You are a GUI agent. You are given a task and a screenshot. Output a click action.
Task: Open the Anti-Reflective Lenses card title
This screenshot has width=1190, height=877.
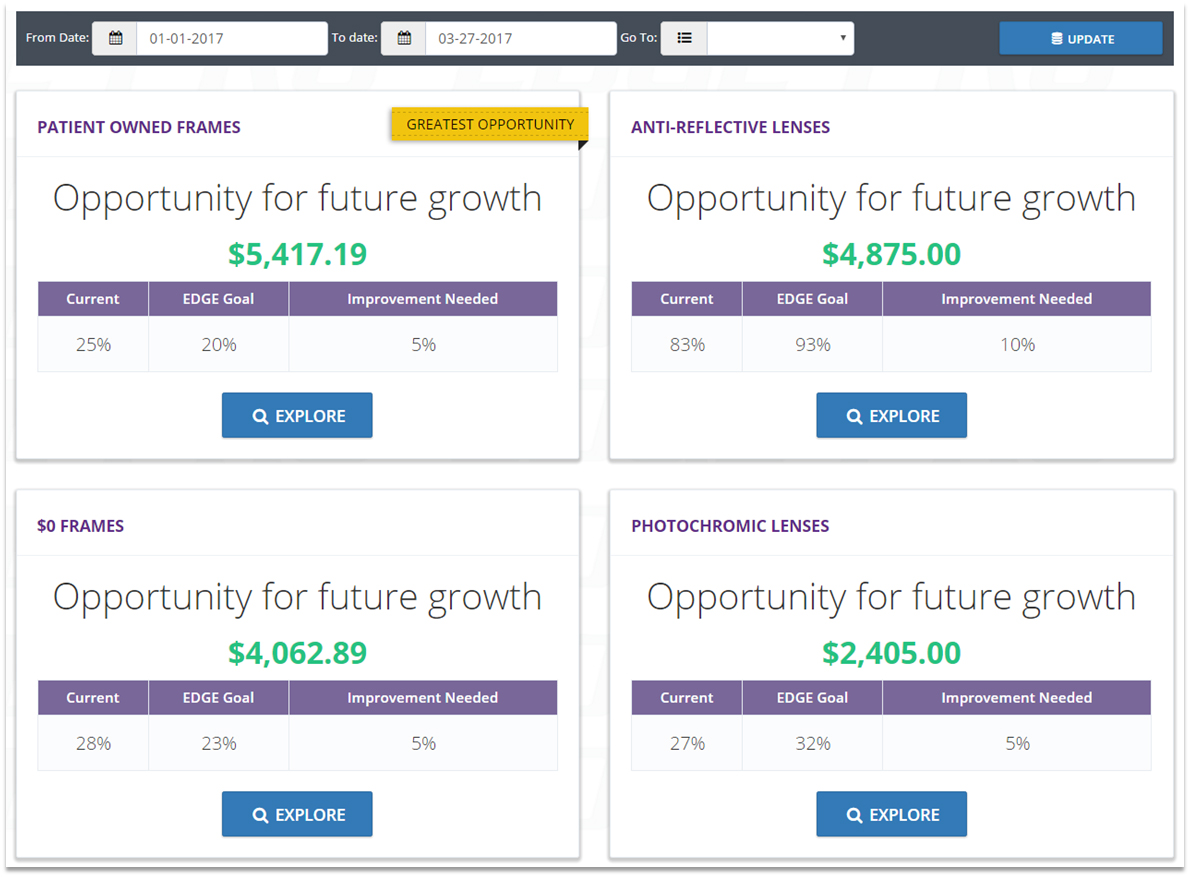[730, 127]
